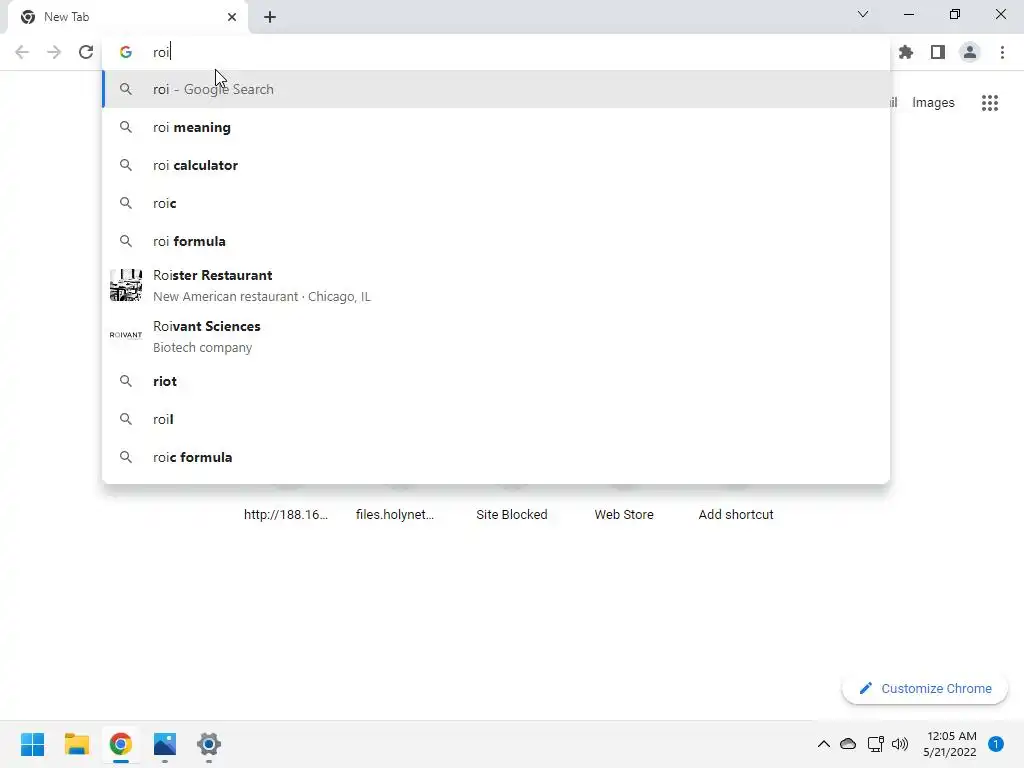Open the http://188.16... shortcut
The width and height of the screenshot is (1024, 768).
(286, 515)
